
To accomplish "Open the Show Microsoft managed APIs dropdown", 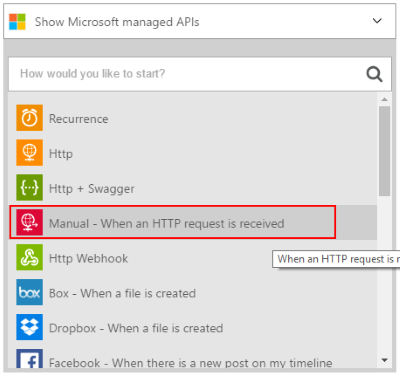I will tap(200, 21).
